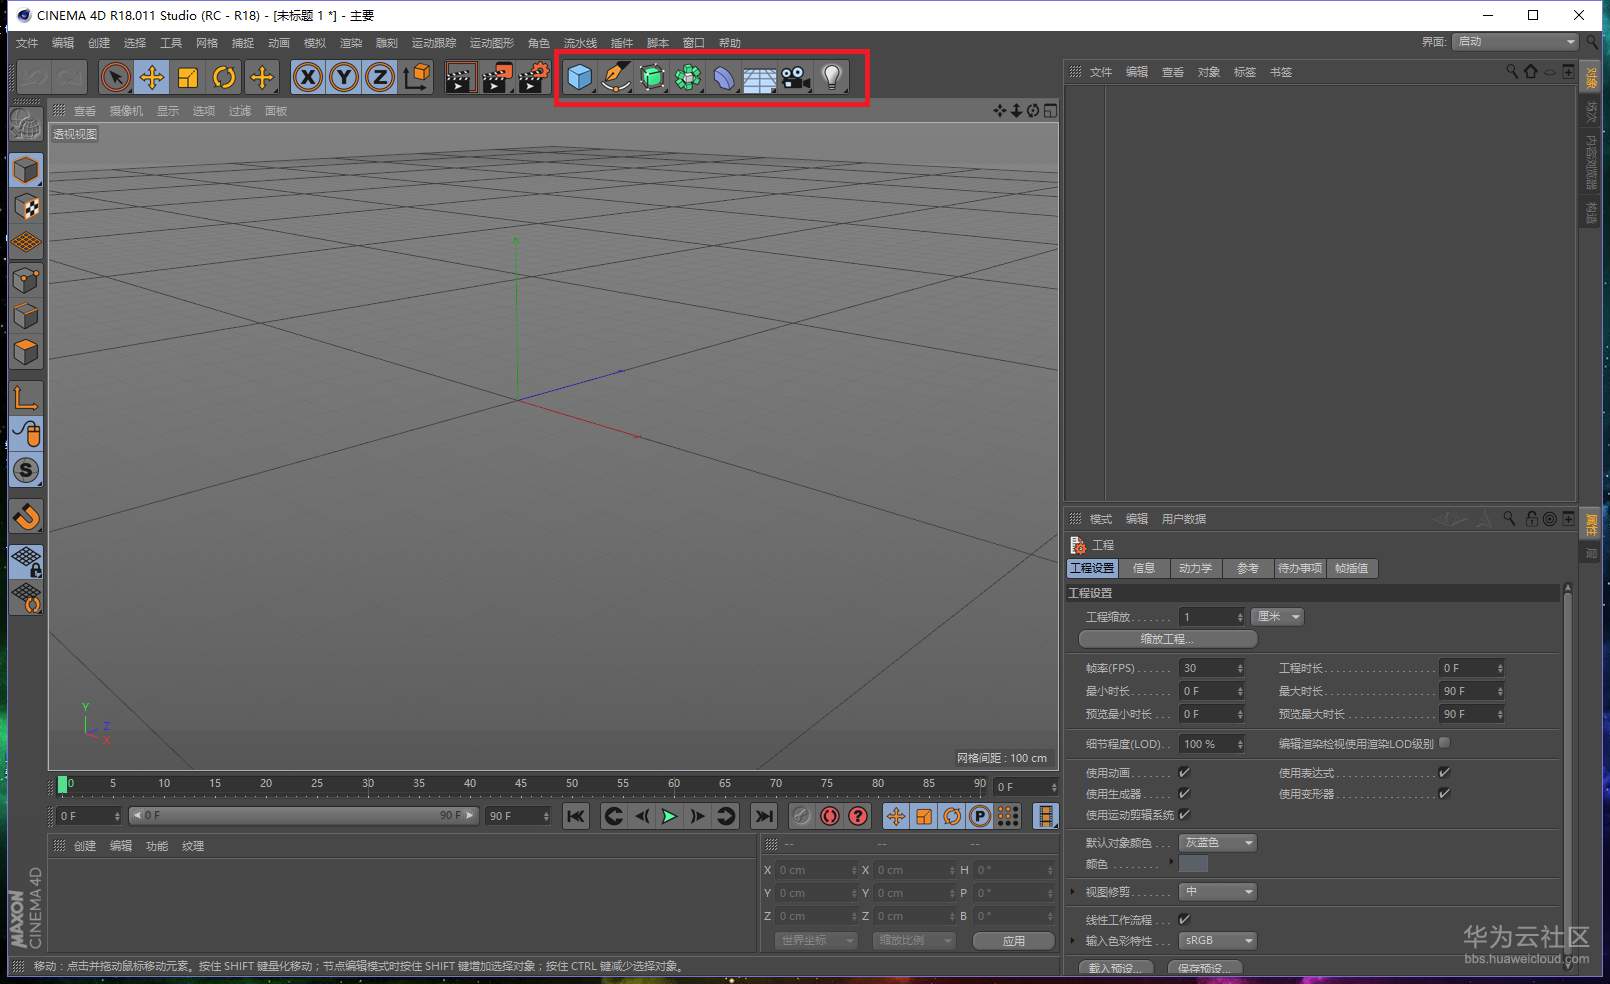Click the Deformer bend icon
Viewport: 1610px width, 984px height.
pos(723,77)
